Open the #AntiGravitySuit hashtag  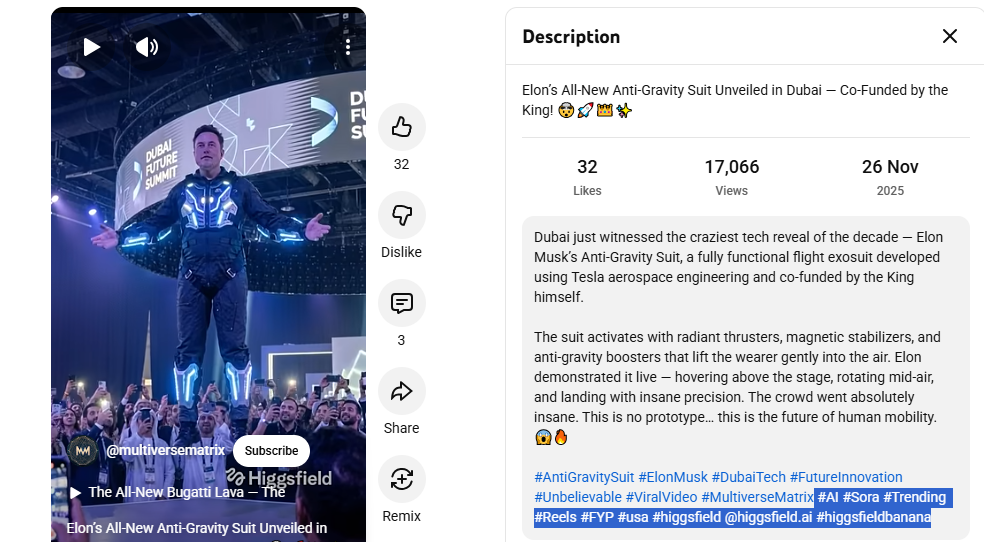coord(584,477)
